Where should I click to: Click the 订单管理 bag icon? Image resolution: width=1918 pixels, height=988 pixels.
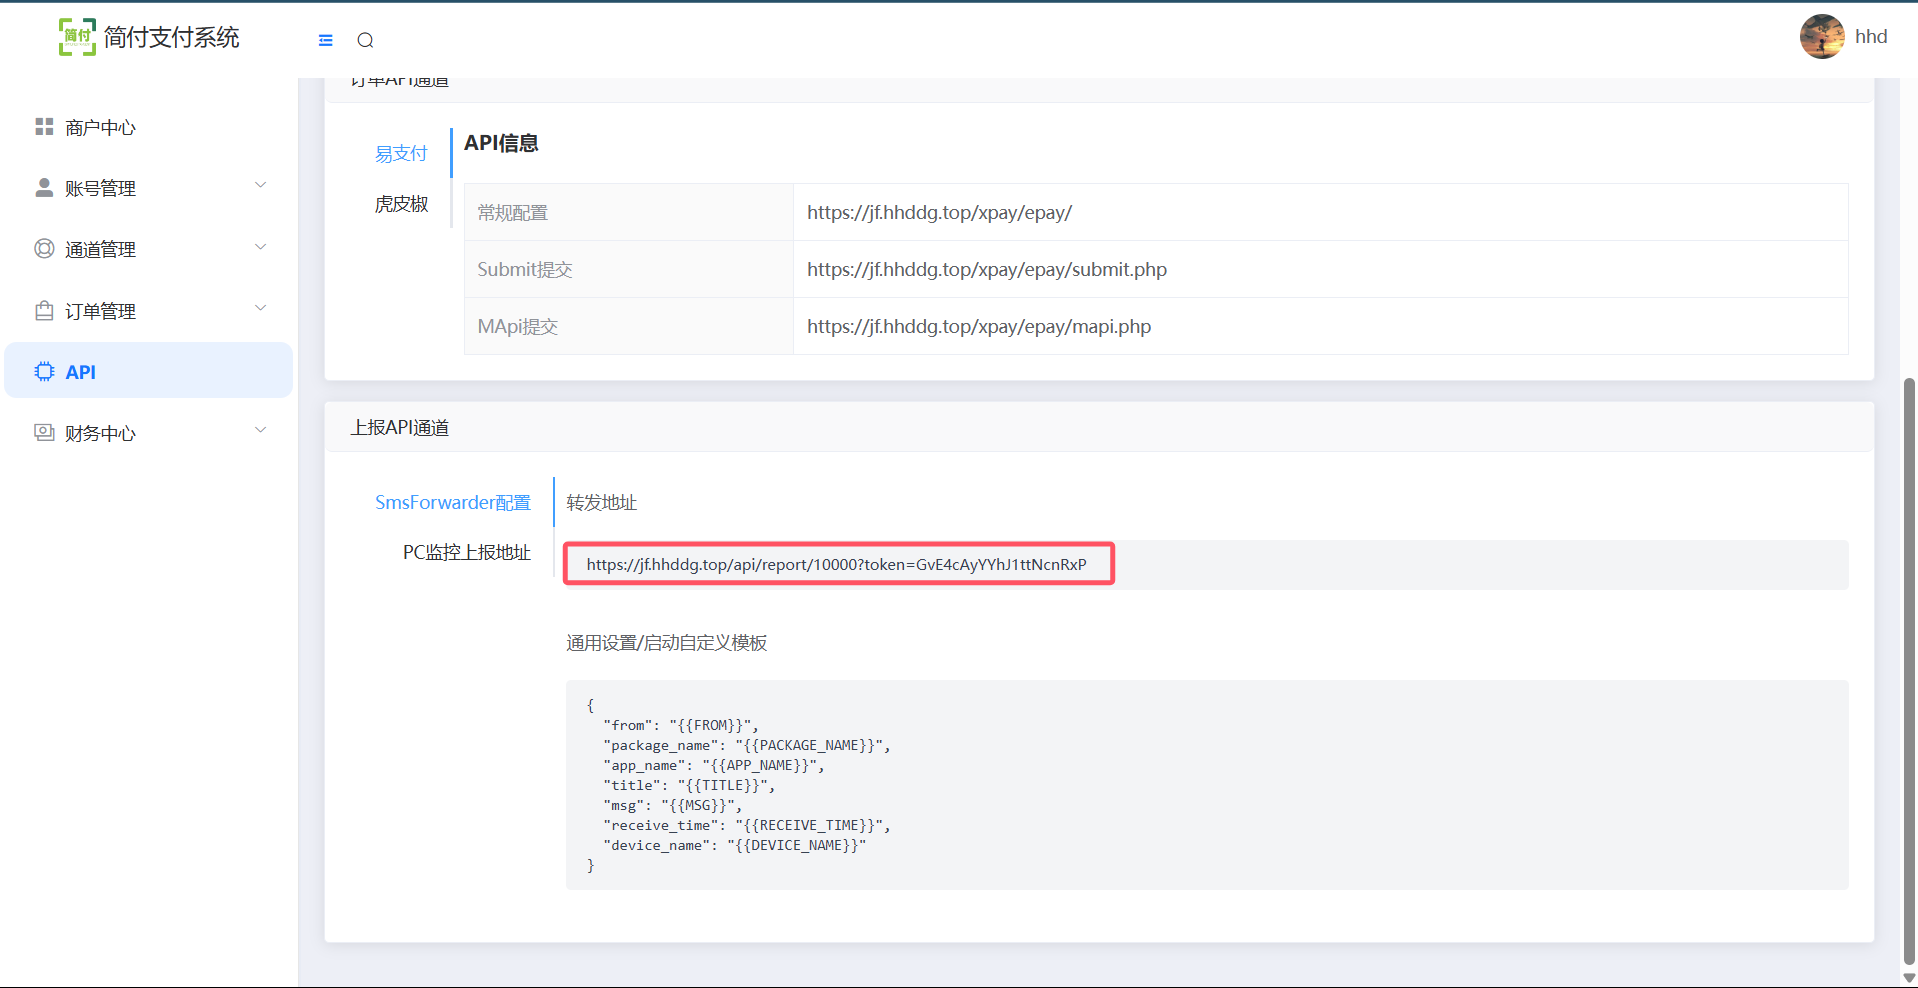(44, 311)
